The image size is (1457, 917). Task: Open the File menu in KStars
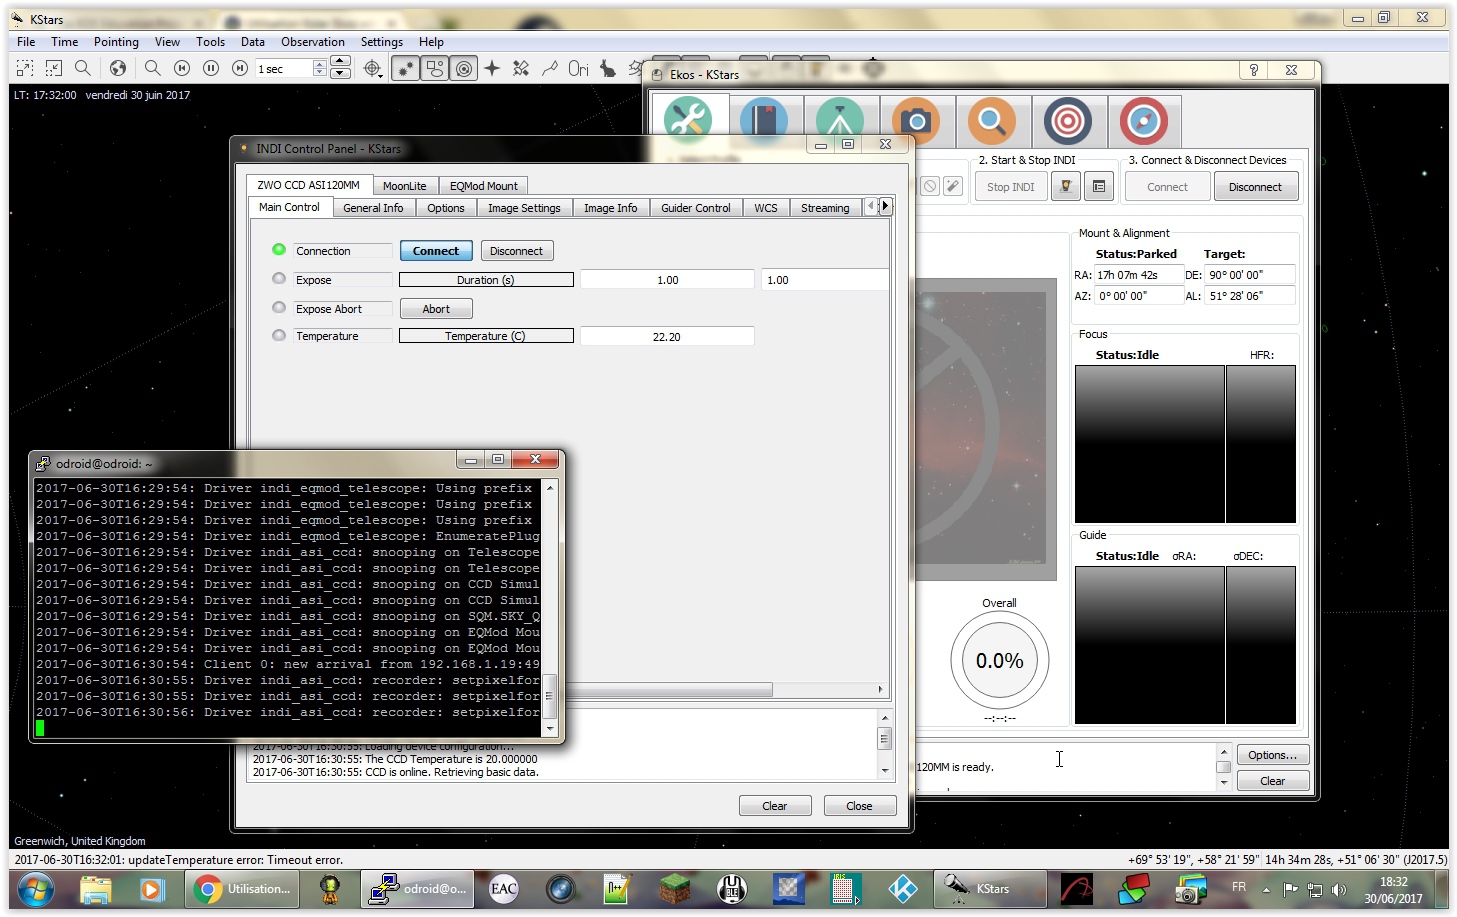tap(26, 42)
